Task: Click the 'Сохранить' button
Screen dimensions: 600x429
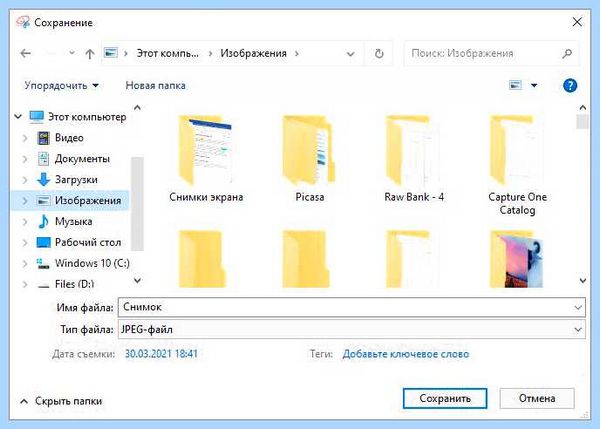Action: pyautogui.click(x=445, y=398)
